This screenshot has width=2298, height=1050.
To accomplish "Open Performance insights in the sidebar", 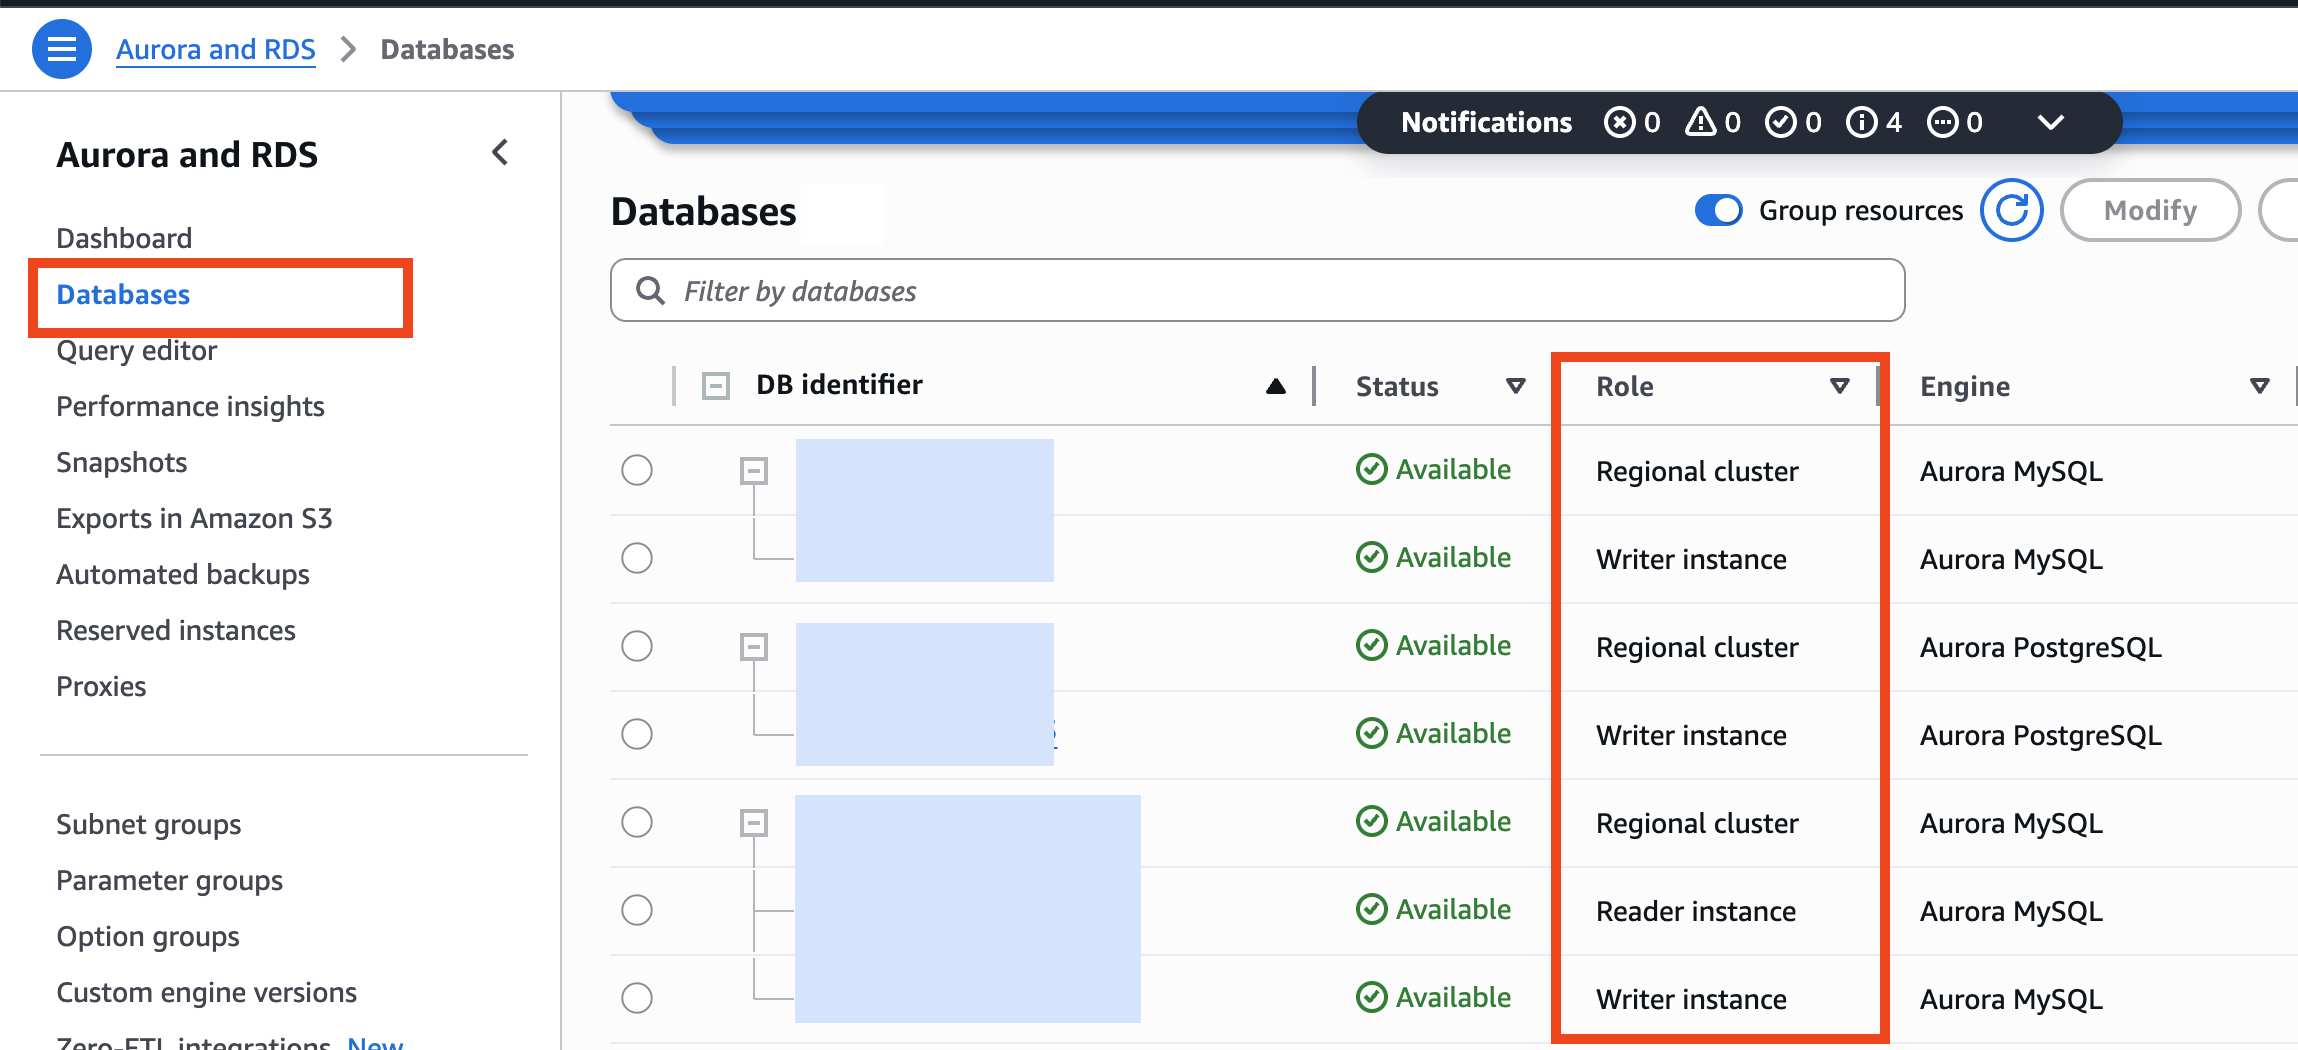I will (x=190, y=406).
